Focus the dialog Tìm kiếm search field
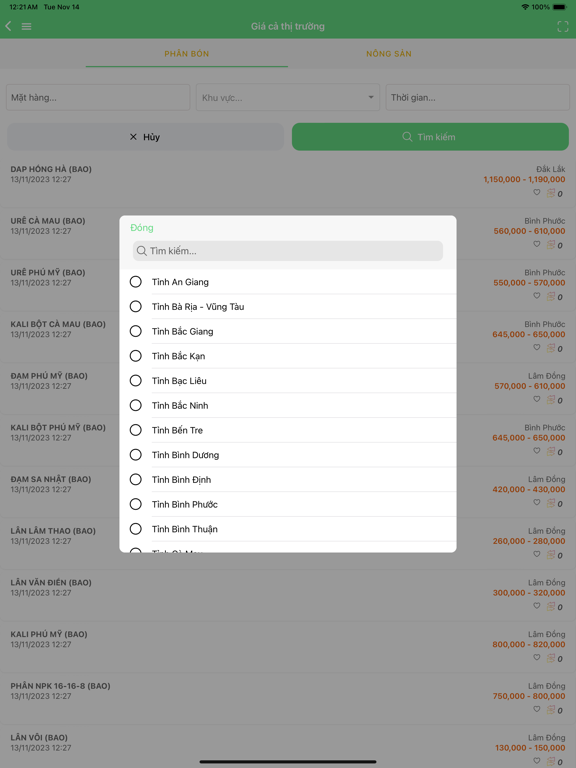Screen dimensions: 576x768 pyautogui.click(x=288, y=251)
